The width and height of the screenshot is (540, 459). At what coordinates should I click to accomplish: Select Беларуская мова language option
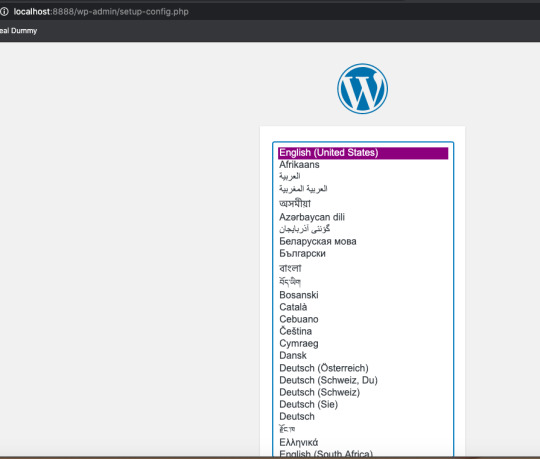point(363,241)
